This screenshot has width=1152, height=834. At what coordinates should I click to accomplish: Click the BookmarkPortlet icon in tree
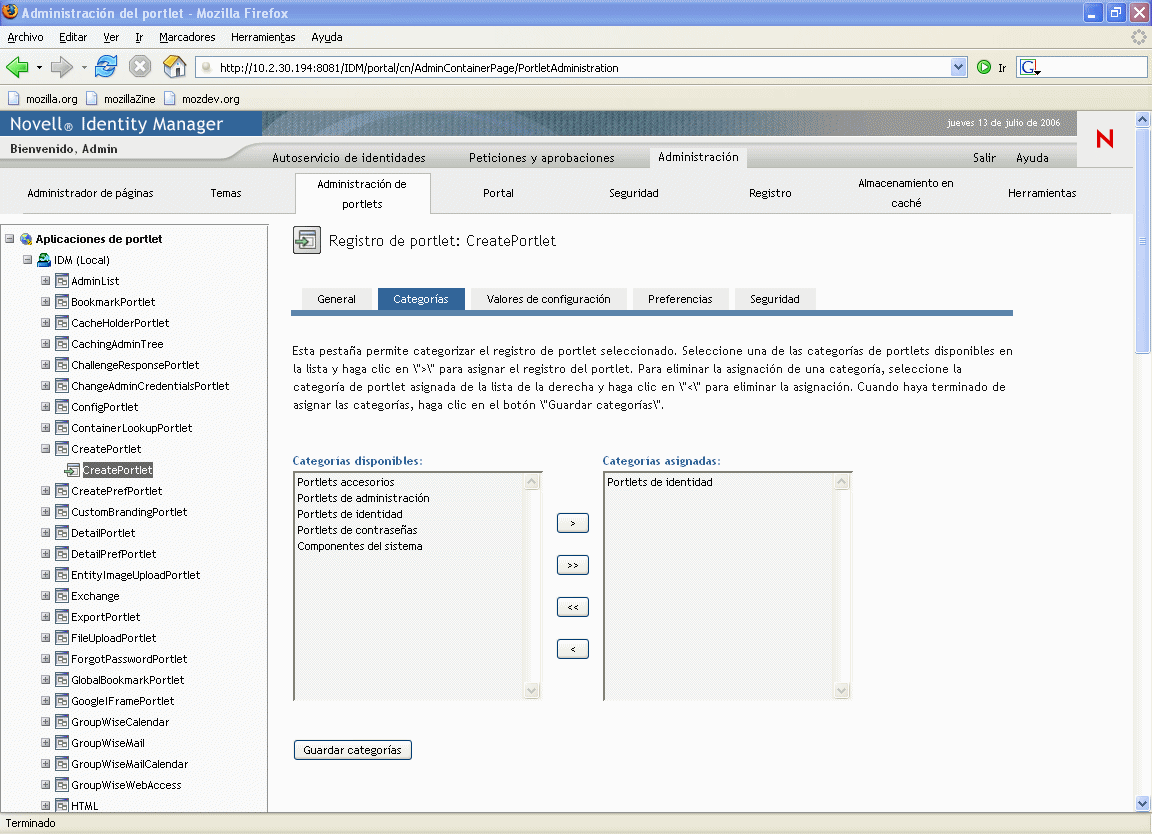pyautogui.click(x=62, y=302)
